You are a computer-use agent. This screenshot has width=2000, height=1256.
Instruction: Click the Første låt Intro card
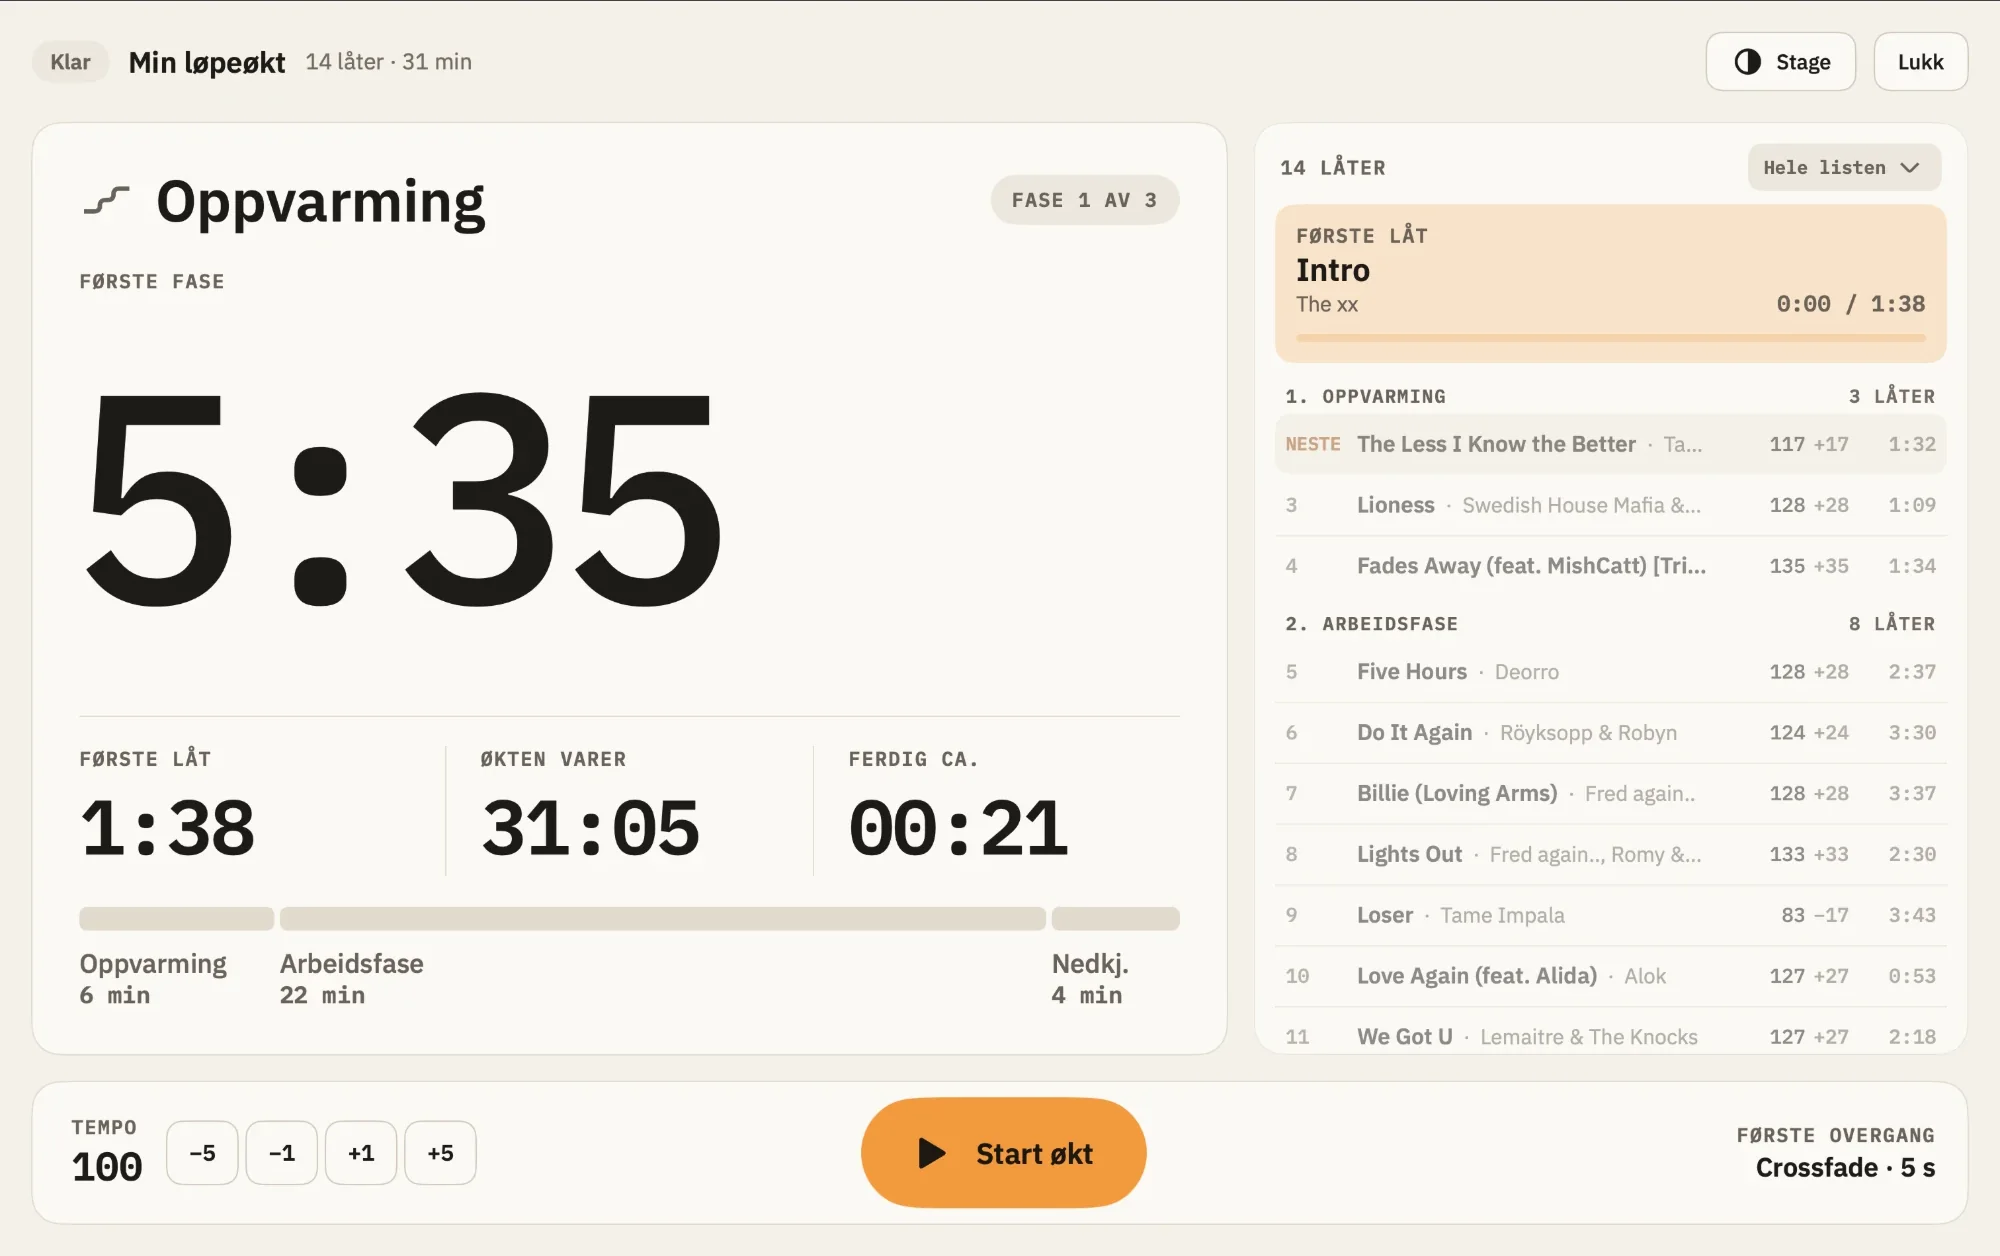(x=1610, y=284)
